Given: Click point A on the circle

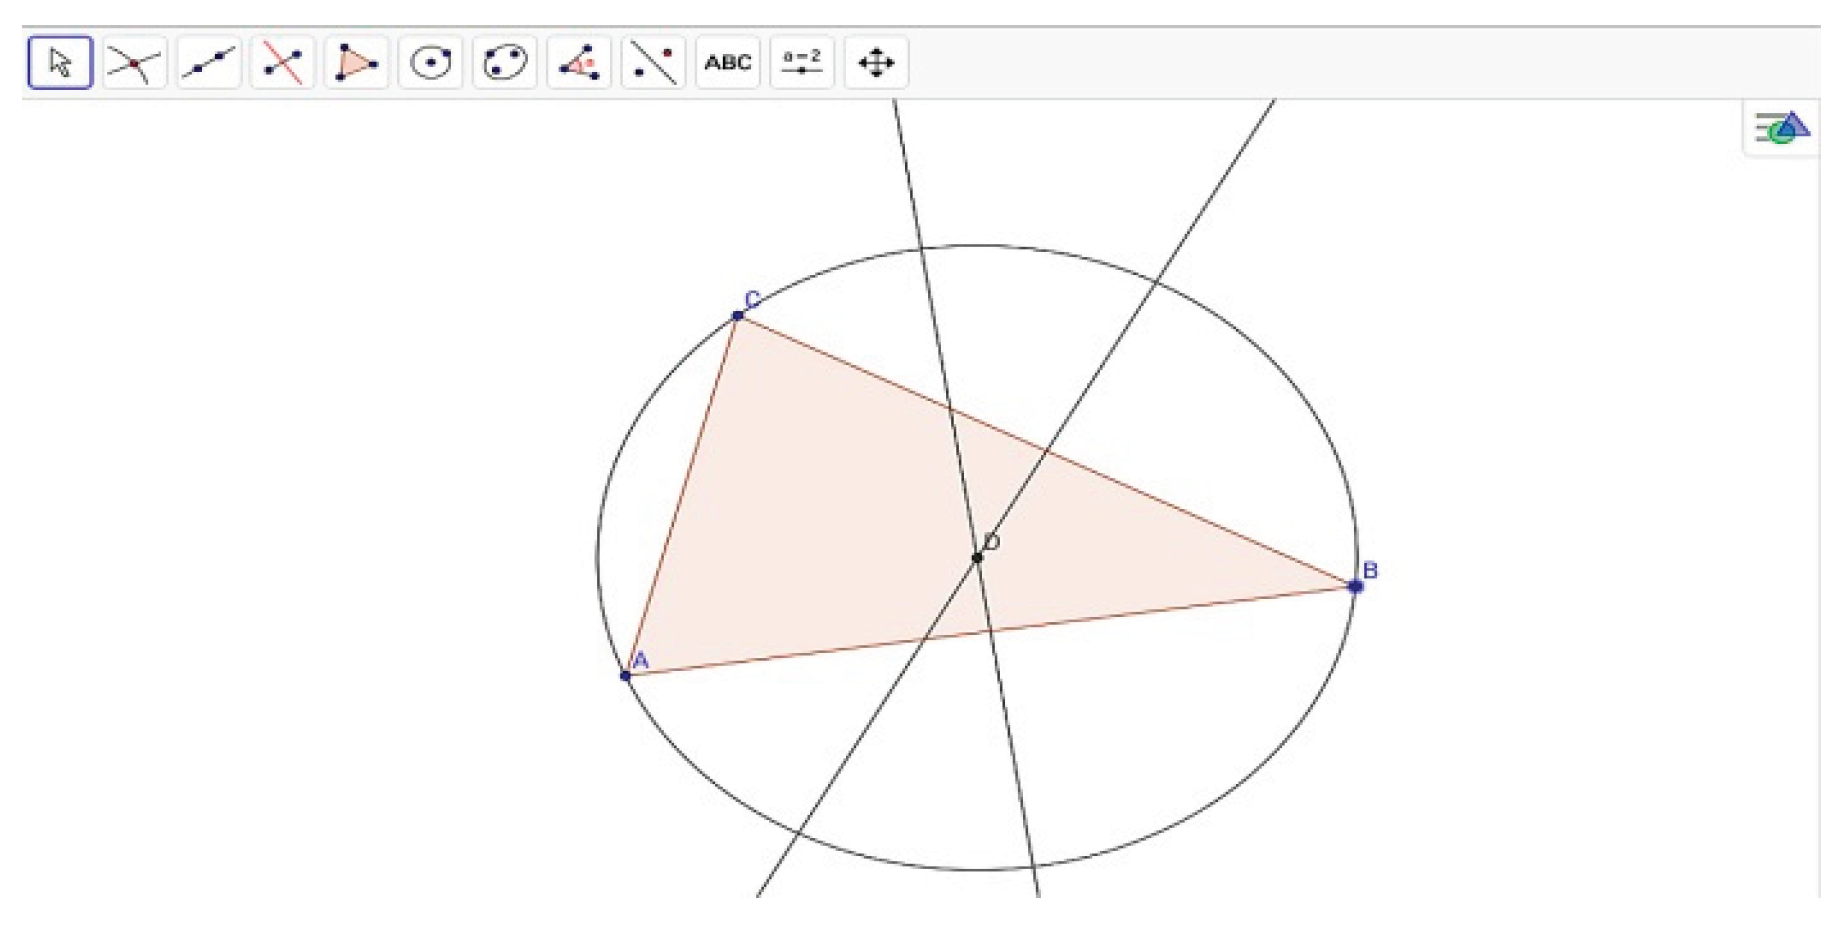Looking at the screenshot, I should click(x=626, y=676).
